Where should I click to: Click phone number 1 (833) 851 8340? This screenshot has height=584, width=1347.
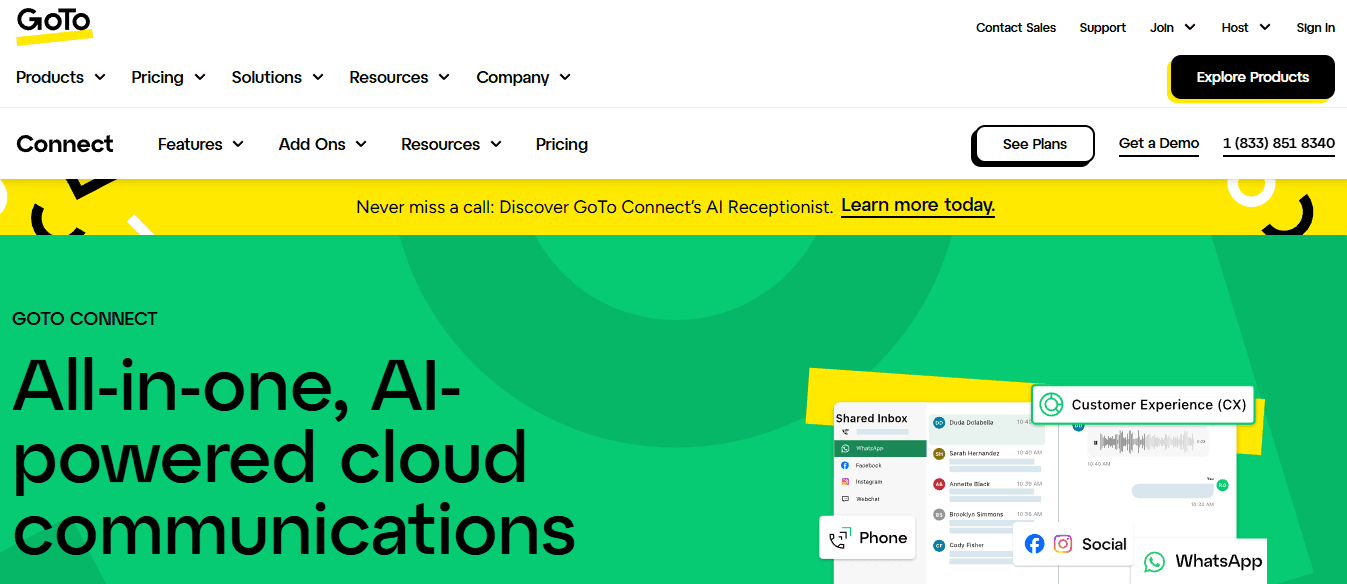tap(1279, 144)
